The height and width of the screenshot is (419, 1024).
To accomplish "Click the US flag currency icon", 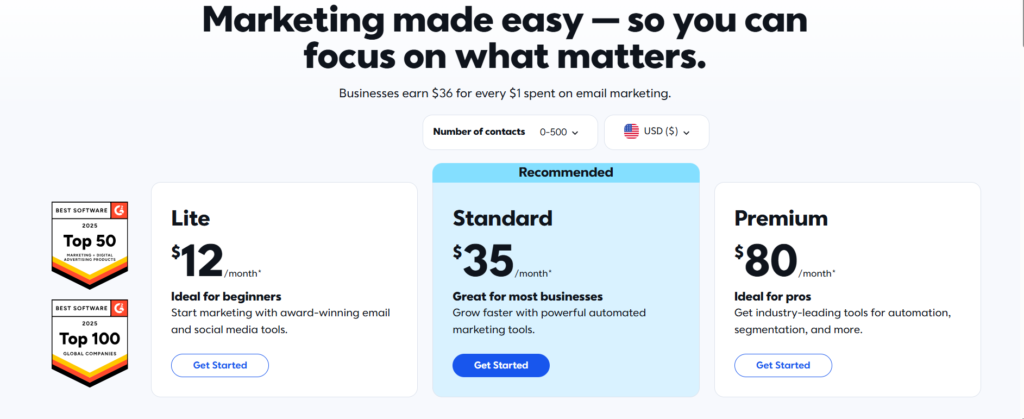I will point(631,132).
